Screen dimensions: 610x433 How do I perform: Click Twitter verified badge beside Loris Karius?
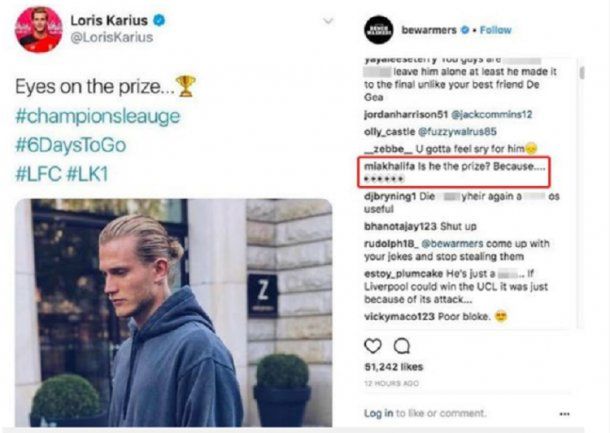pyautogui.click(x=159, y=20)
